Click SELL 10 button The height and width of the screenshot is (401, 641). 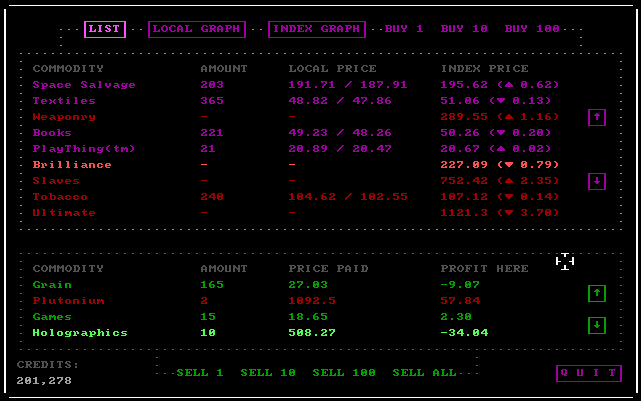(267, 373)
